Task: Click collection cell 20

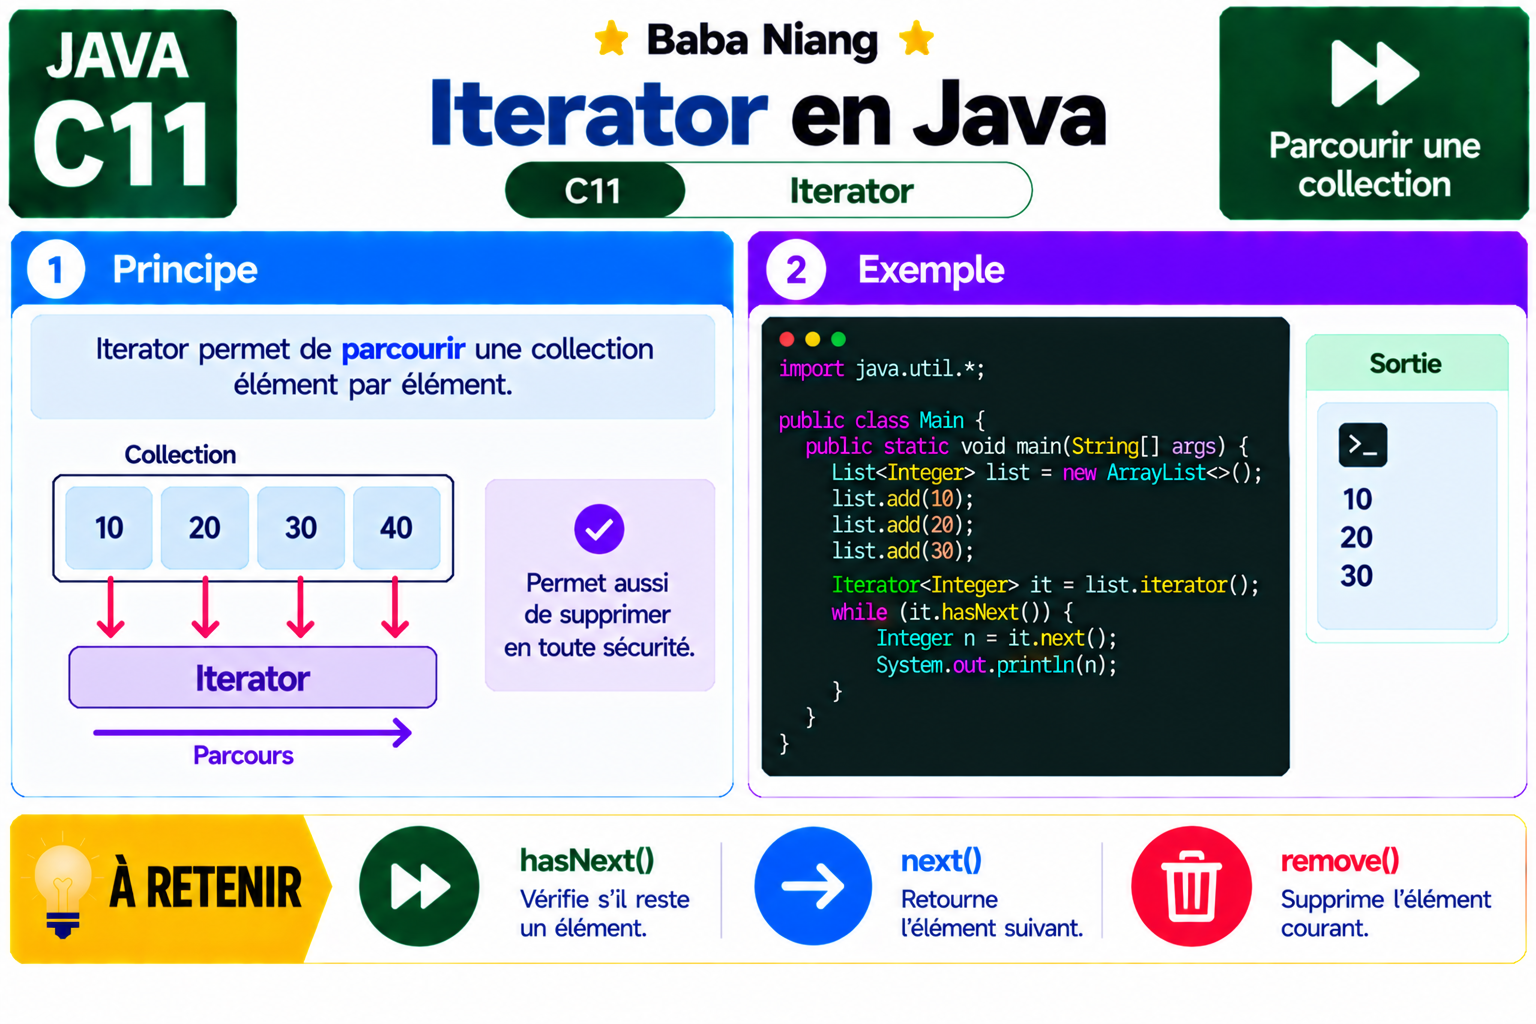Action: (x=205, y=528)
